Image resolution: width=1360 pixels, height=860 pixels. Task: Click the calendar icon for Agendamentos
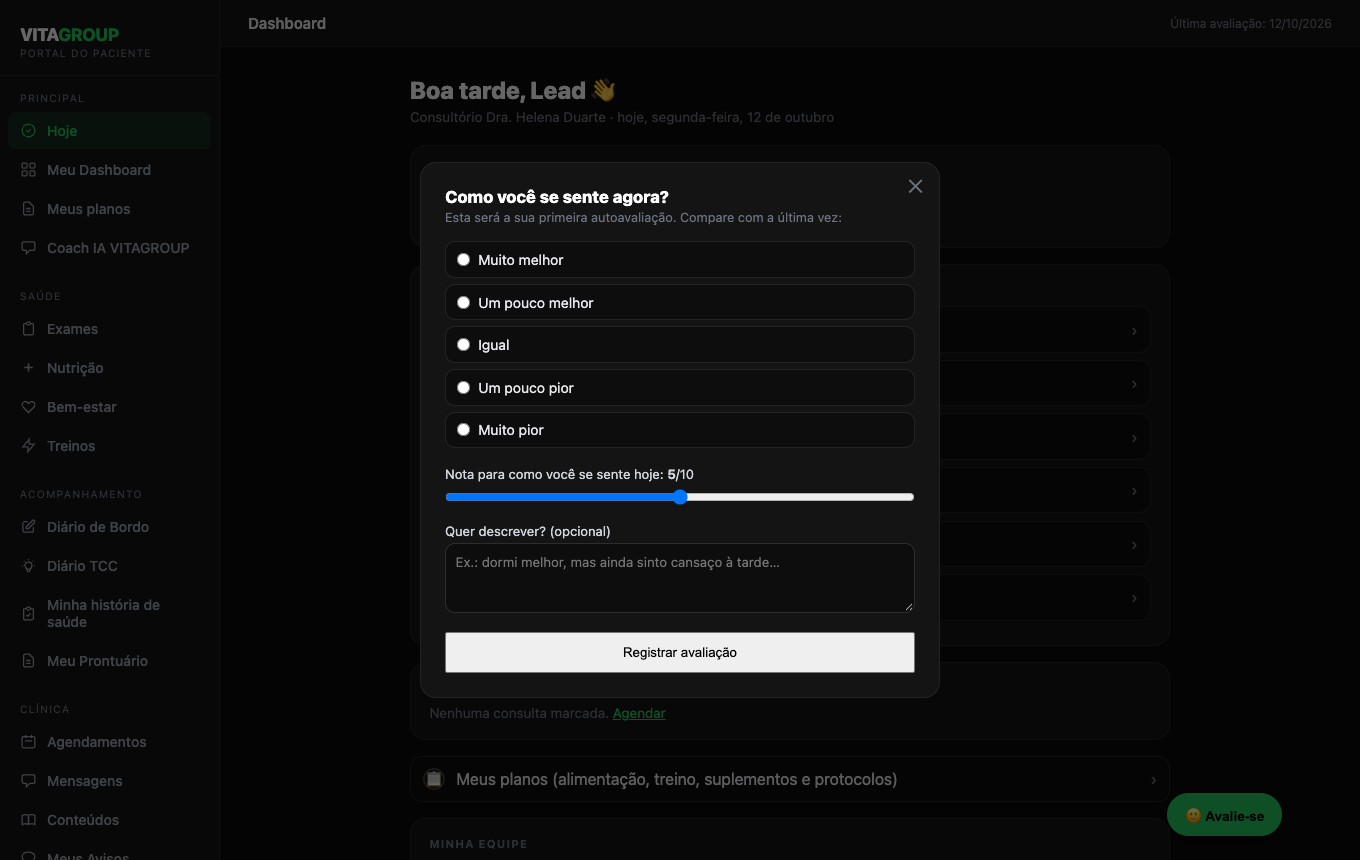(28, 742)
